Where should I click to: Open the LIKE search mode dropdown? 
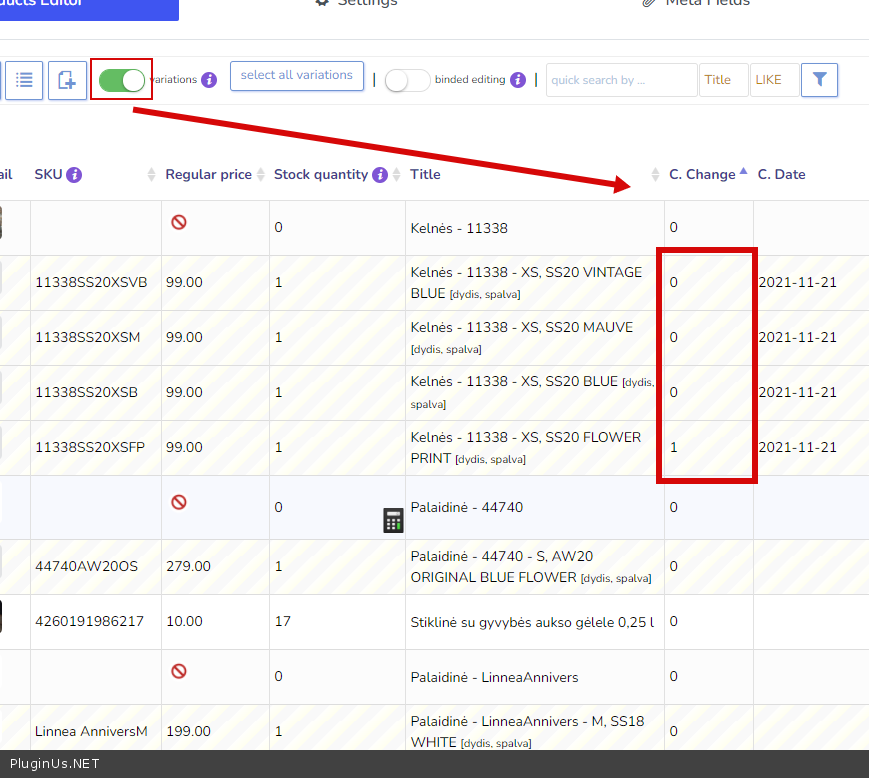pos(773,80)
